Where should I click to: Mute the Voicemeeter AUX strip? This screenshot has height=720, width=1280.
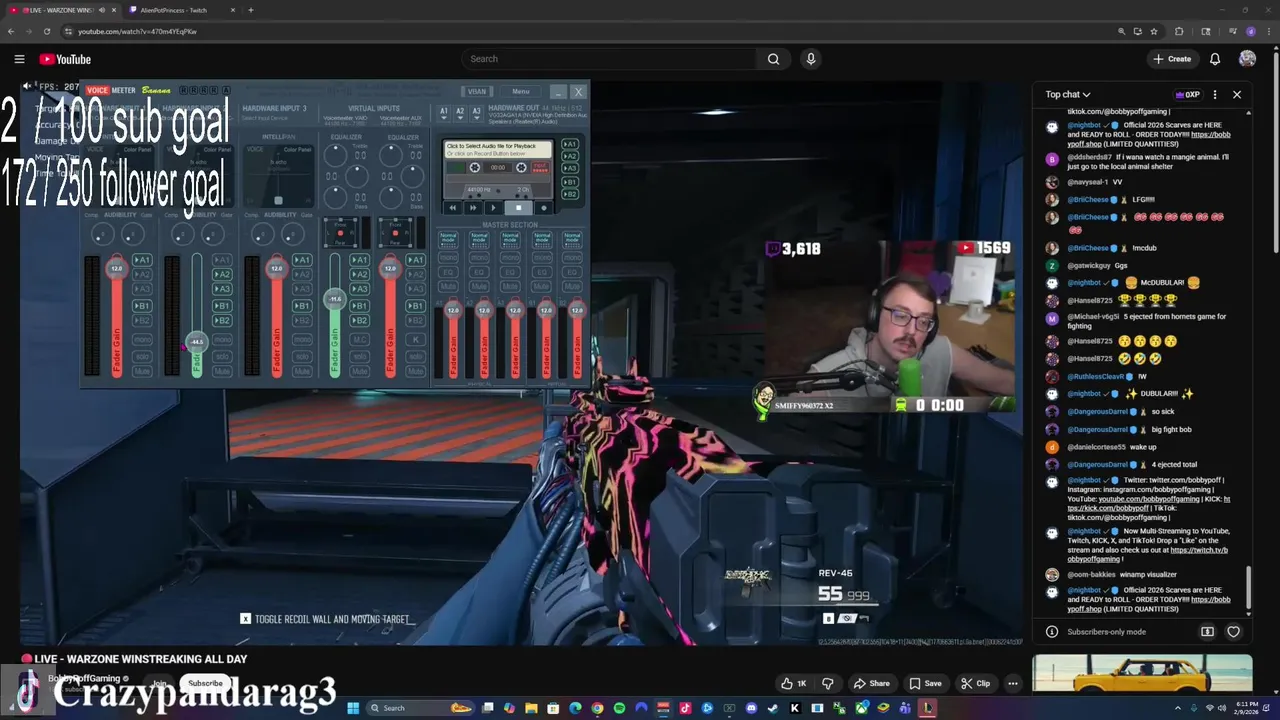coord(415,371)
